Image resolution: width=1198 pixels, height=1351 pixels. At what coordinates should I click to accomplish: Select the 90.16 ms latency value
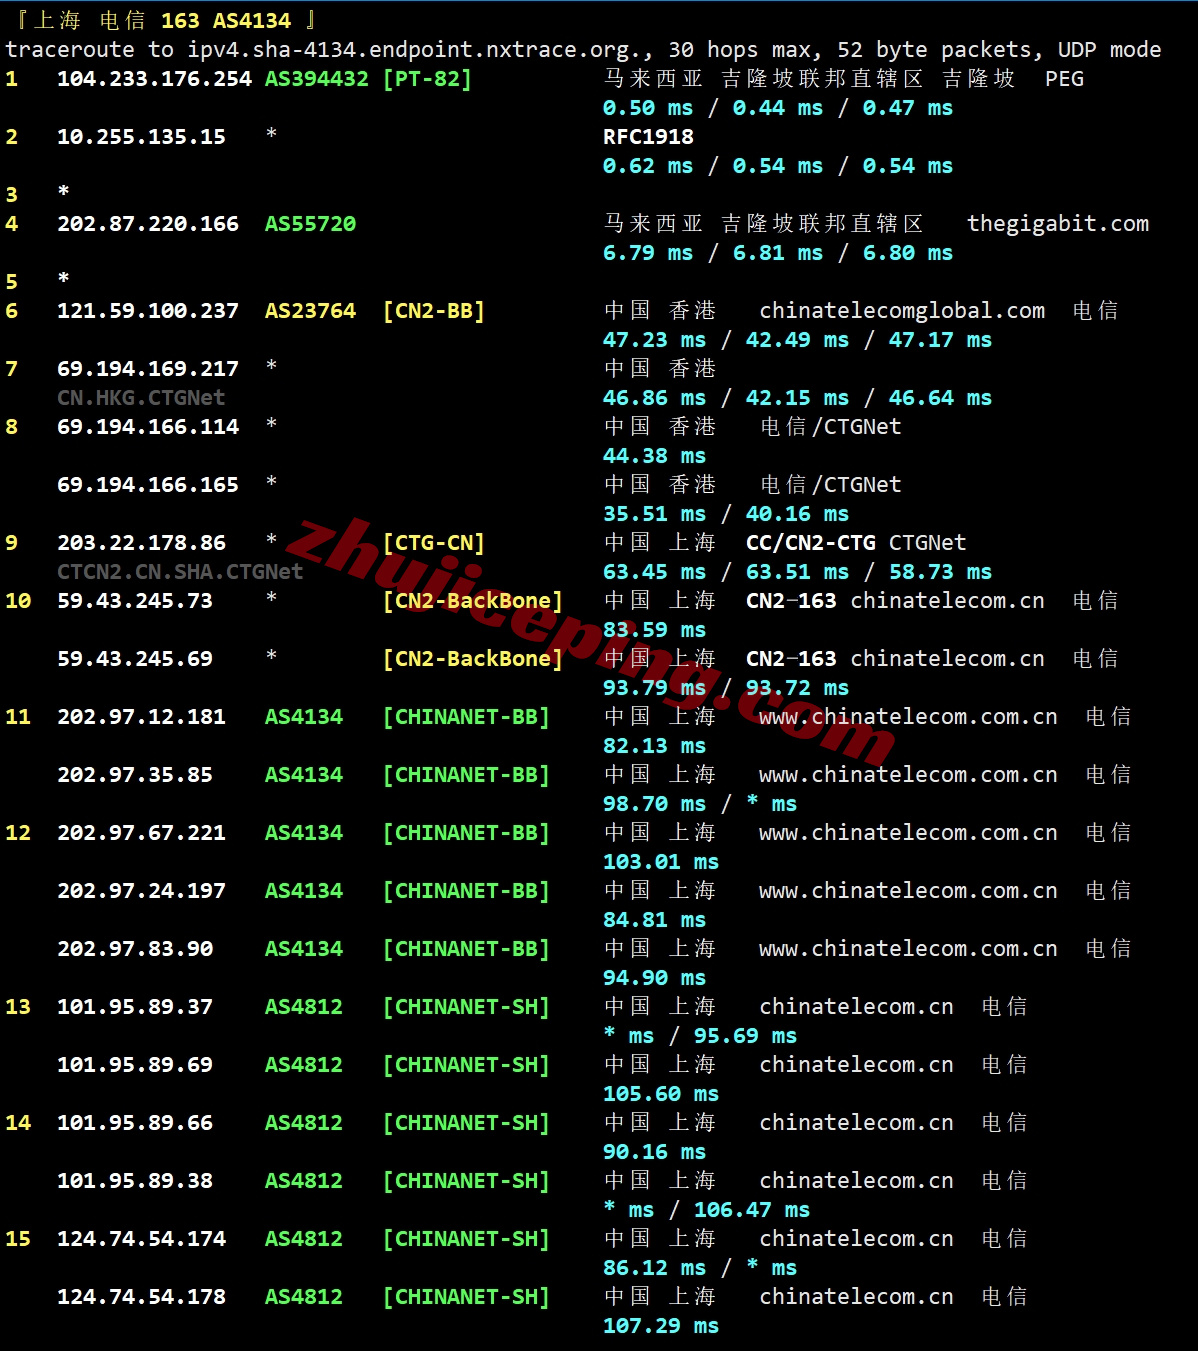point(654,1152)
